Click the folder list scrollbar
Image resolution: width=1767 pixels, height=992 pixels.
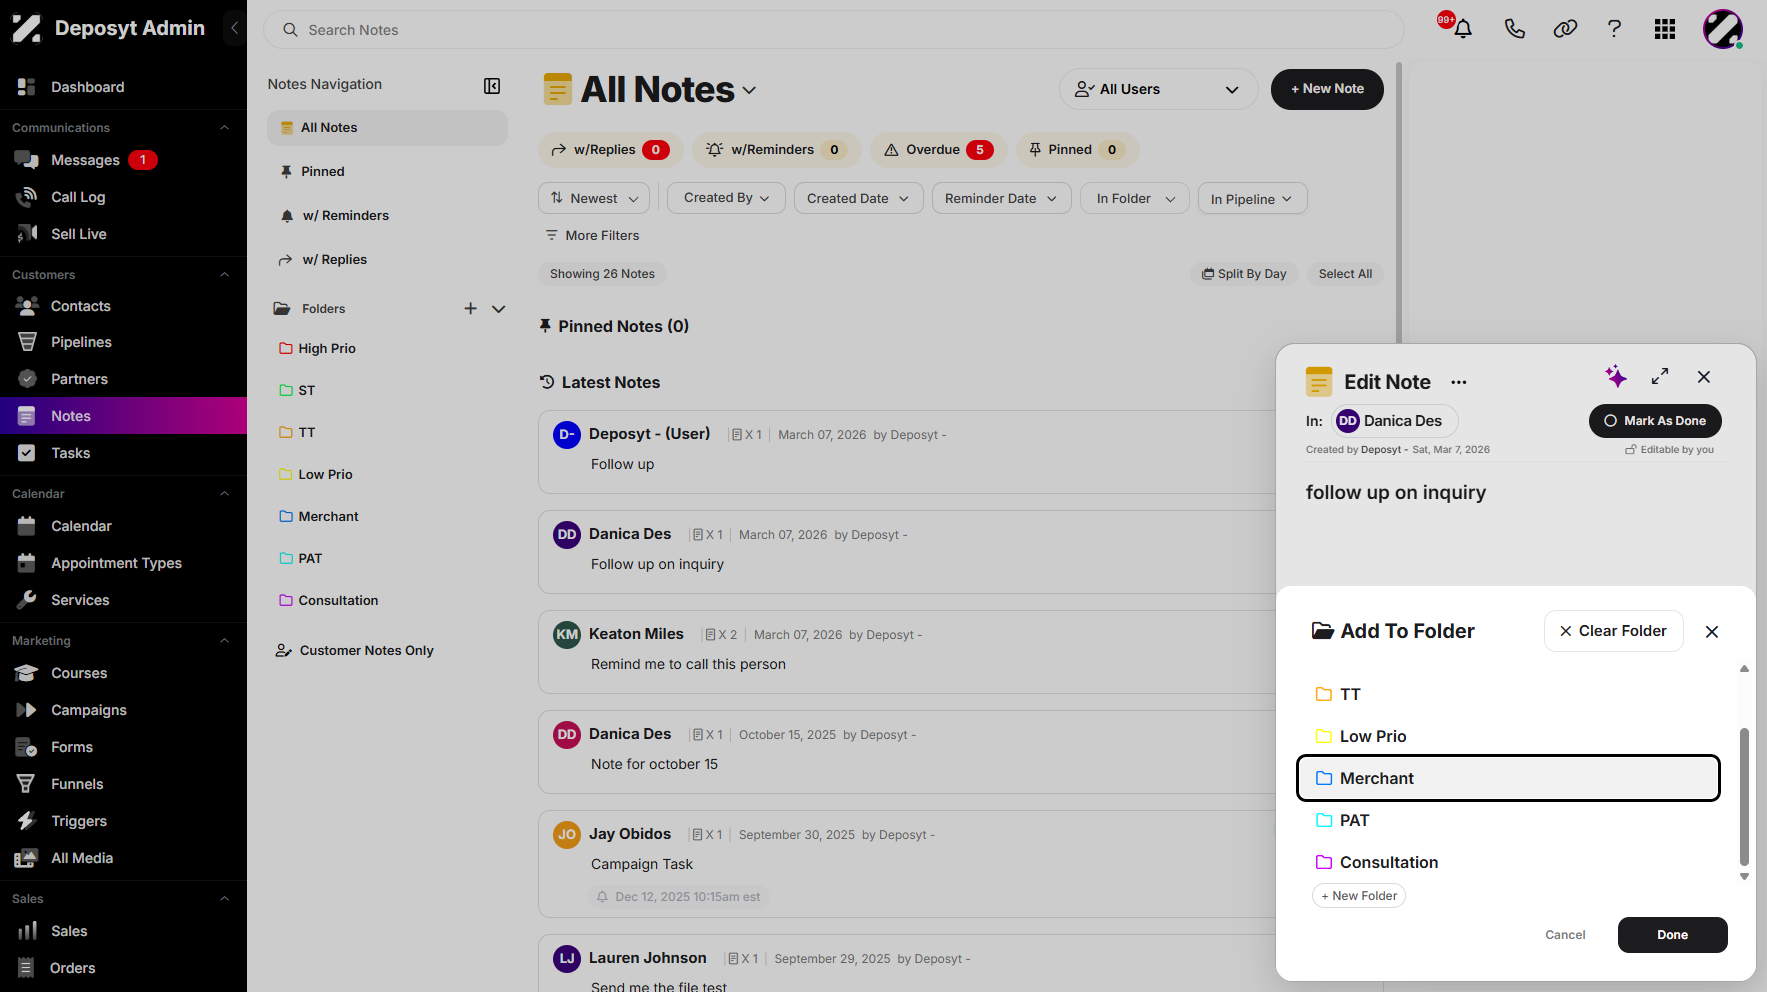[x=1744, y=797]
